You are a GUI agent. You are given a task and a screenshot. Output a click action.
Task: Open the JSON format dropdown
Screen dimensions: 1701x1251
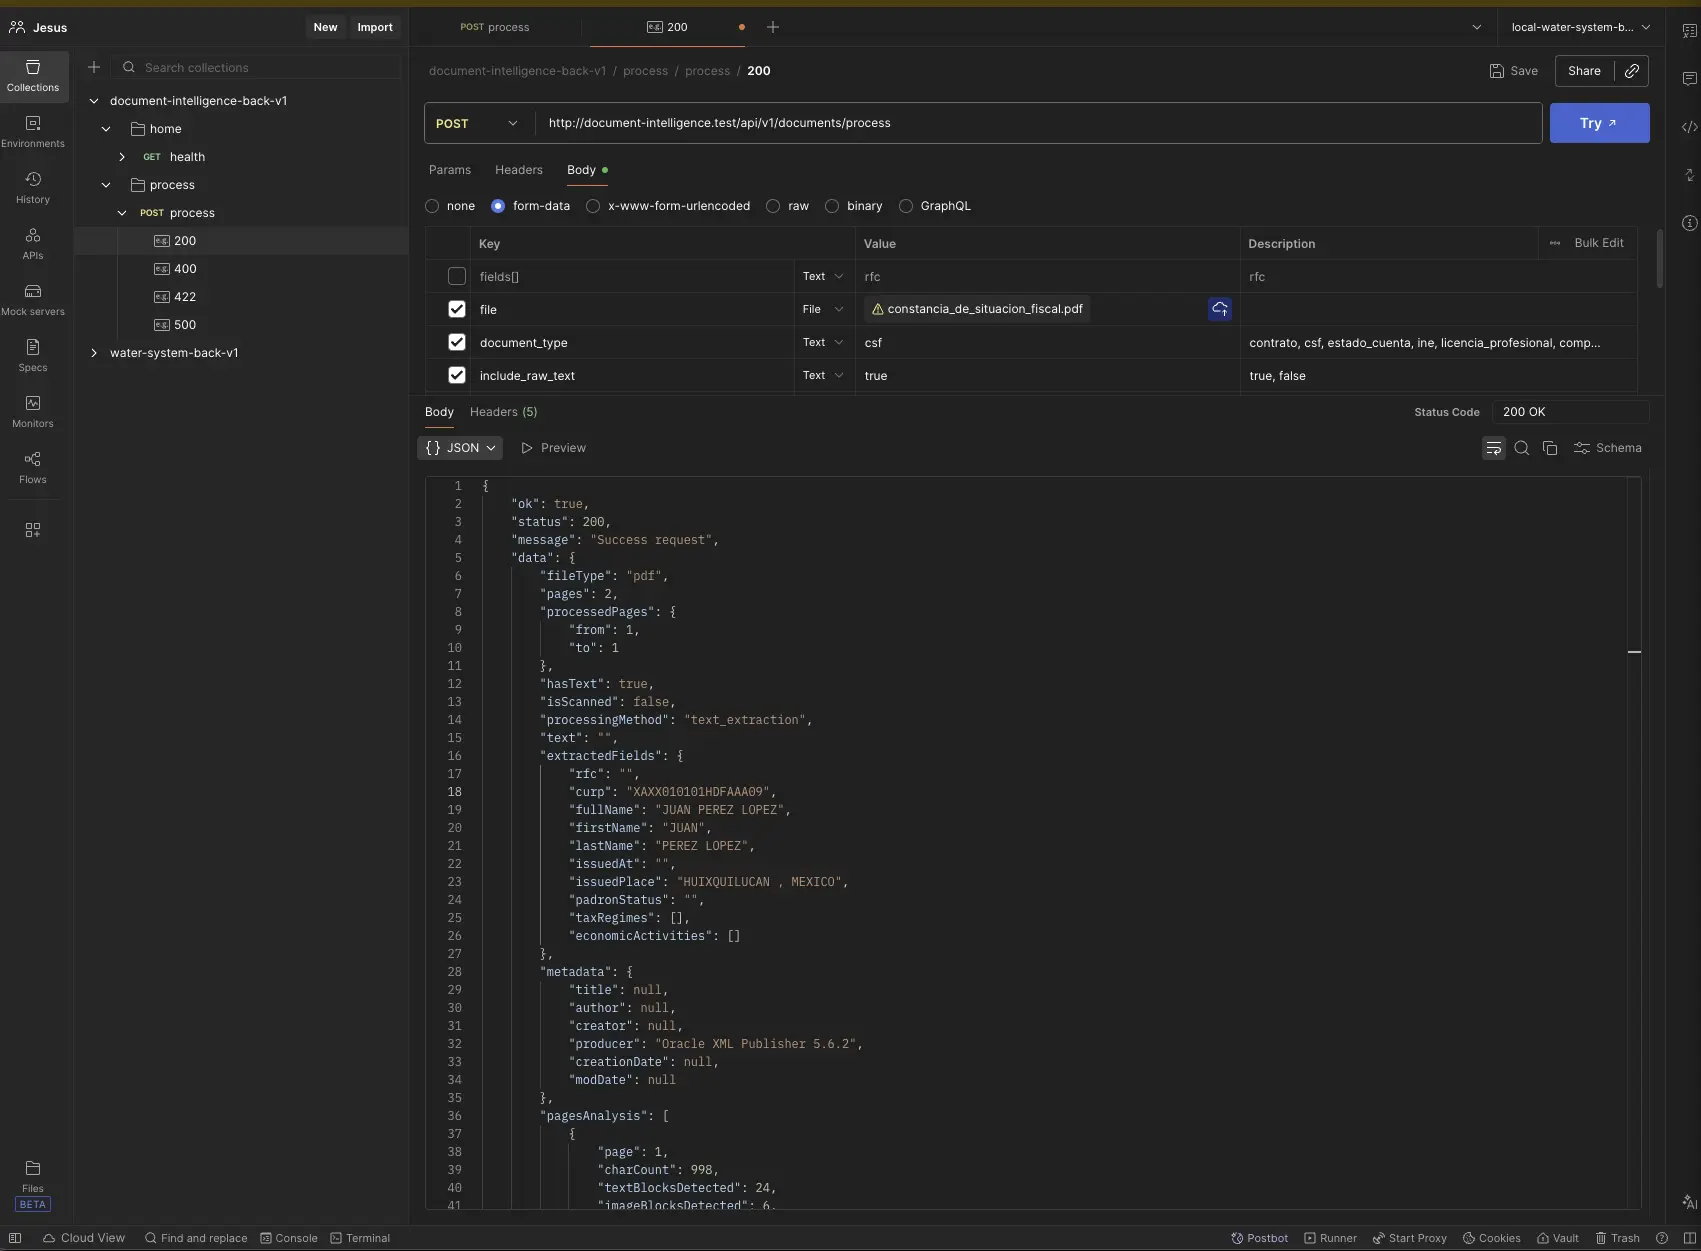460,448
